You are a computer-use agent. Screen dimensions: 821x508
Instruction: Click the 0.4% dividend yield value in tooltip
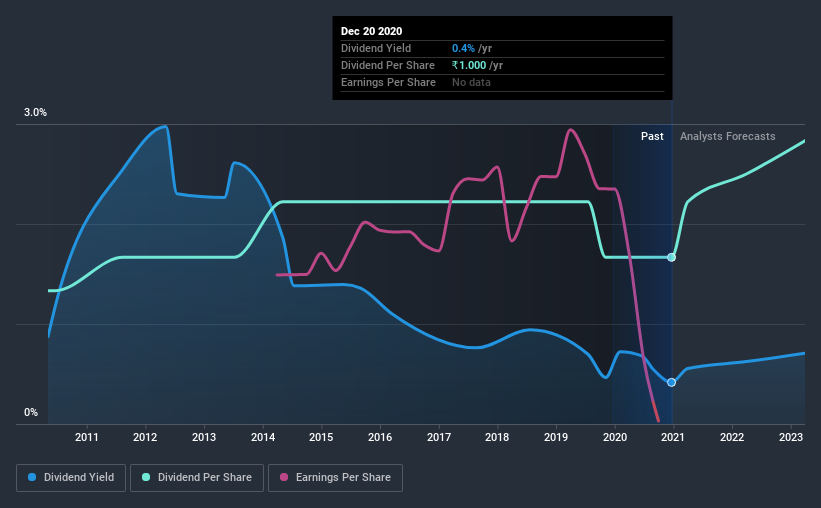tap(463, 48)
